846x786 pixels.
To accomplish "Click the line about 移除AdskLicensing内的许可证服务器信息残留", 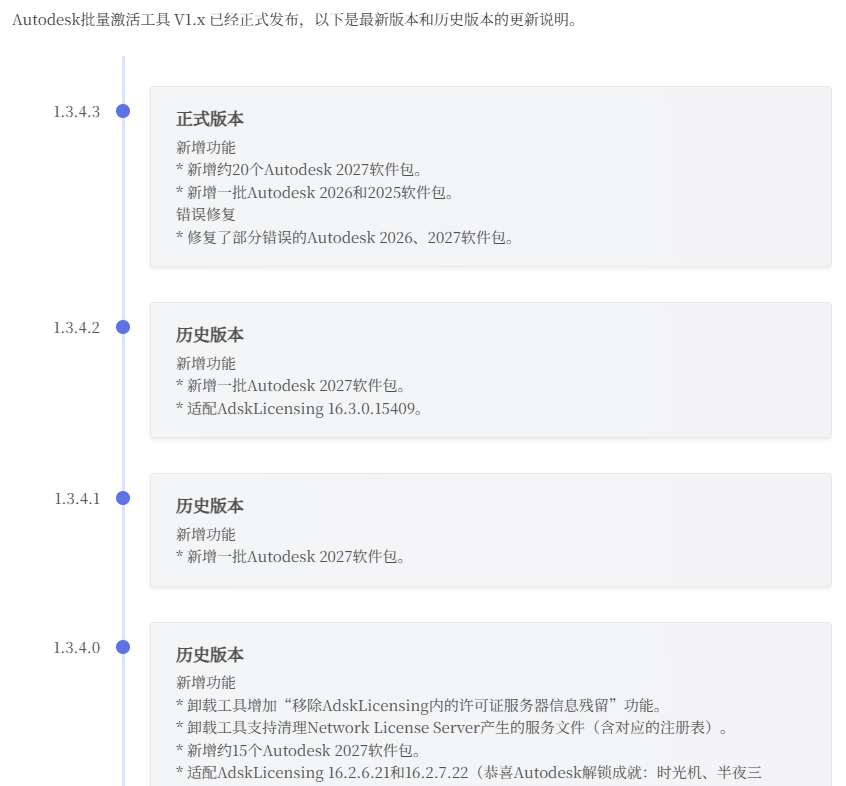I will click(x=419, y=706).
